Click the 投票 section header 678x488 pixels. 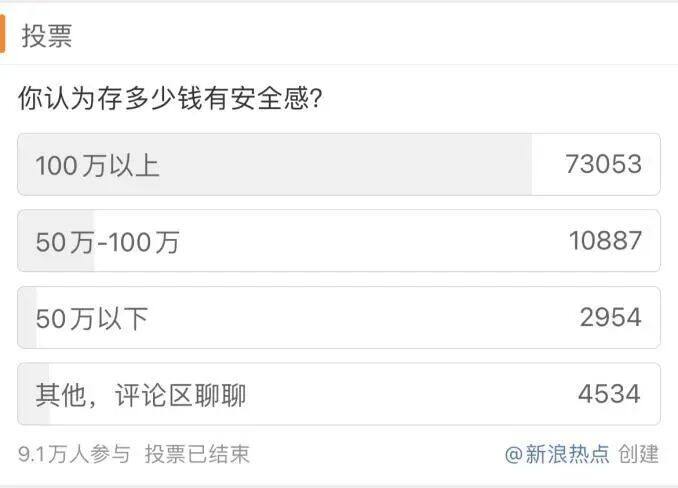[x=46, y=36]
